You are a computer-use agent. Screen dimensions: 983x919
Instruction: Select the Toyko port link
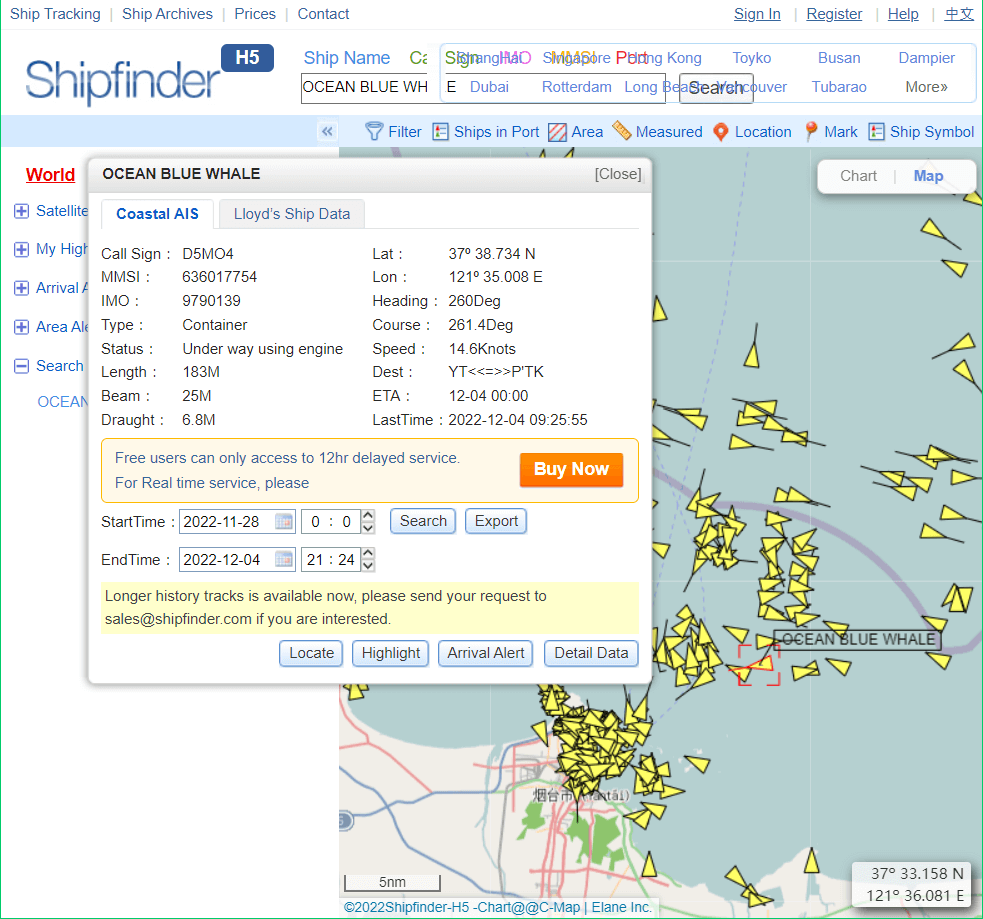click(x=752, y=58)
